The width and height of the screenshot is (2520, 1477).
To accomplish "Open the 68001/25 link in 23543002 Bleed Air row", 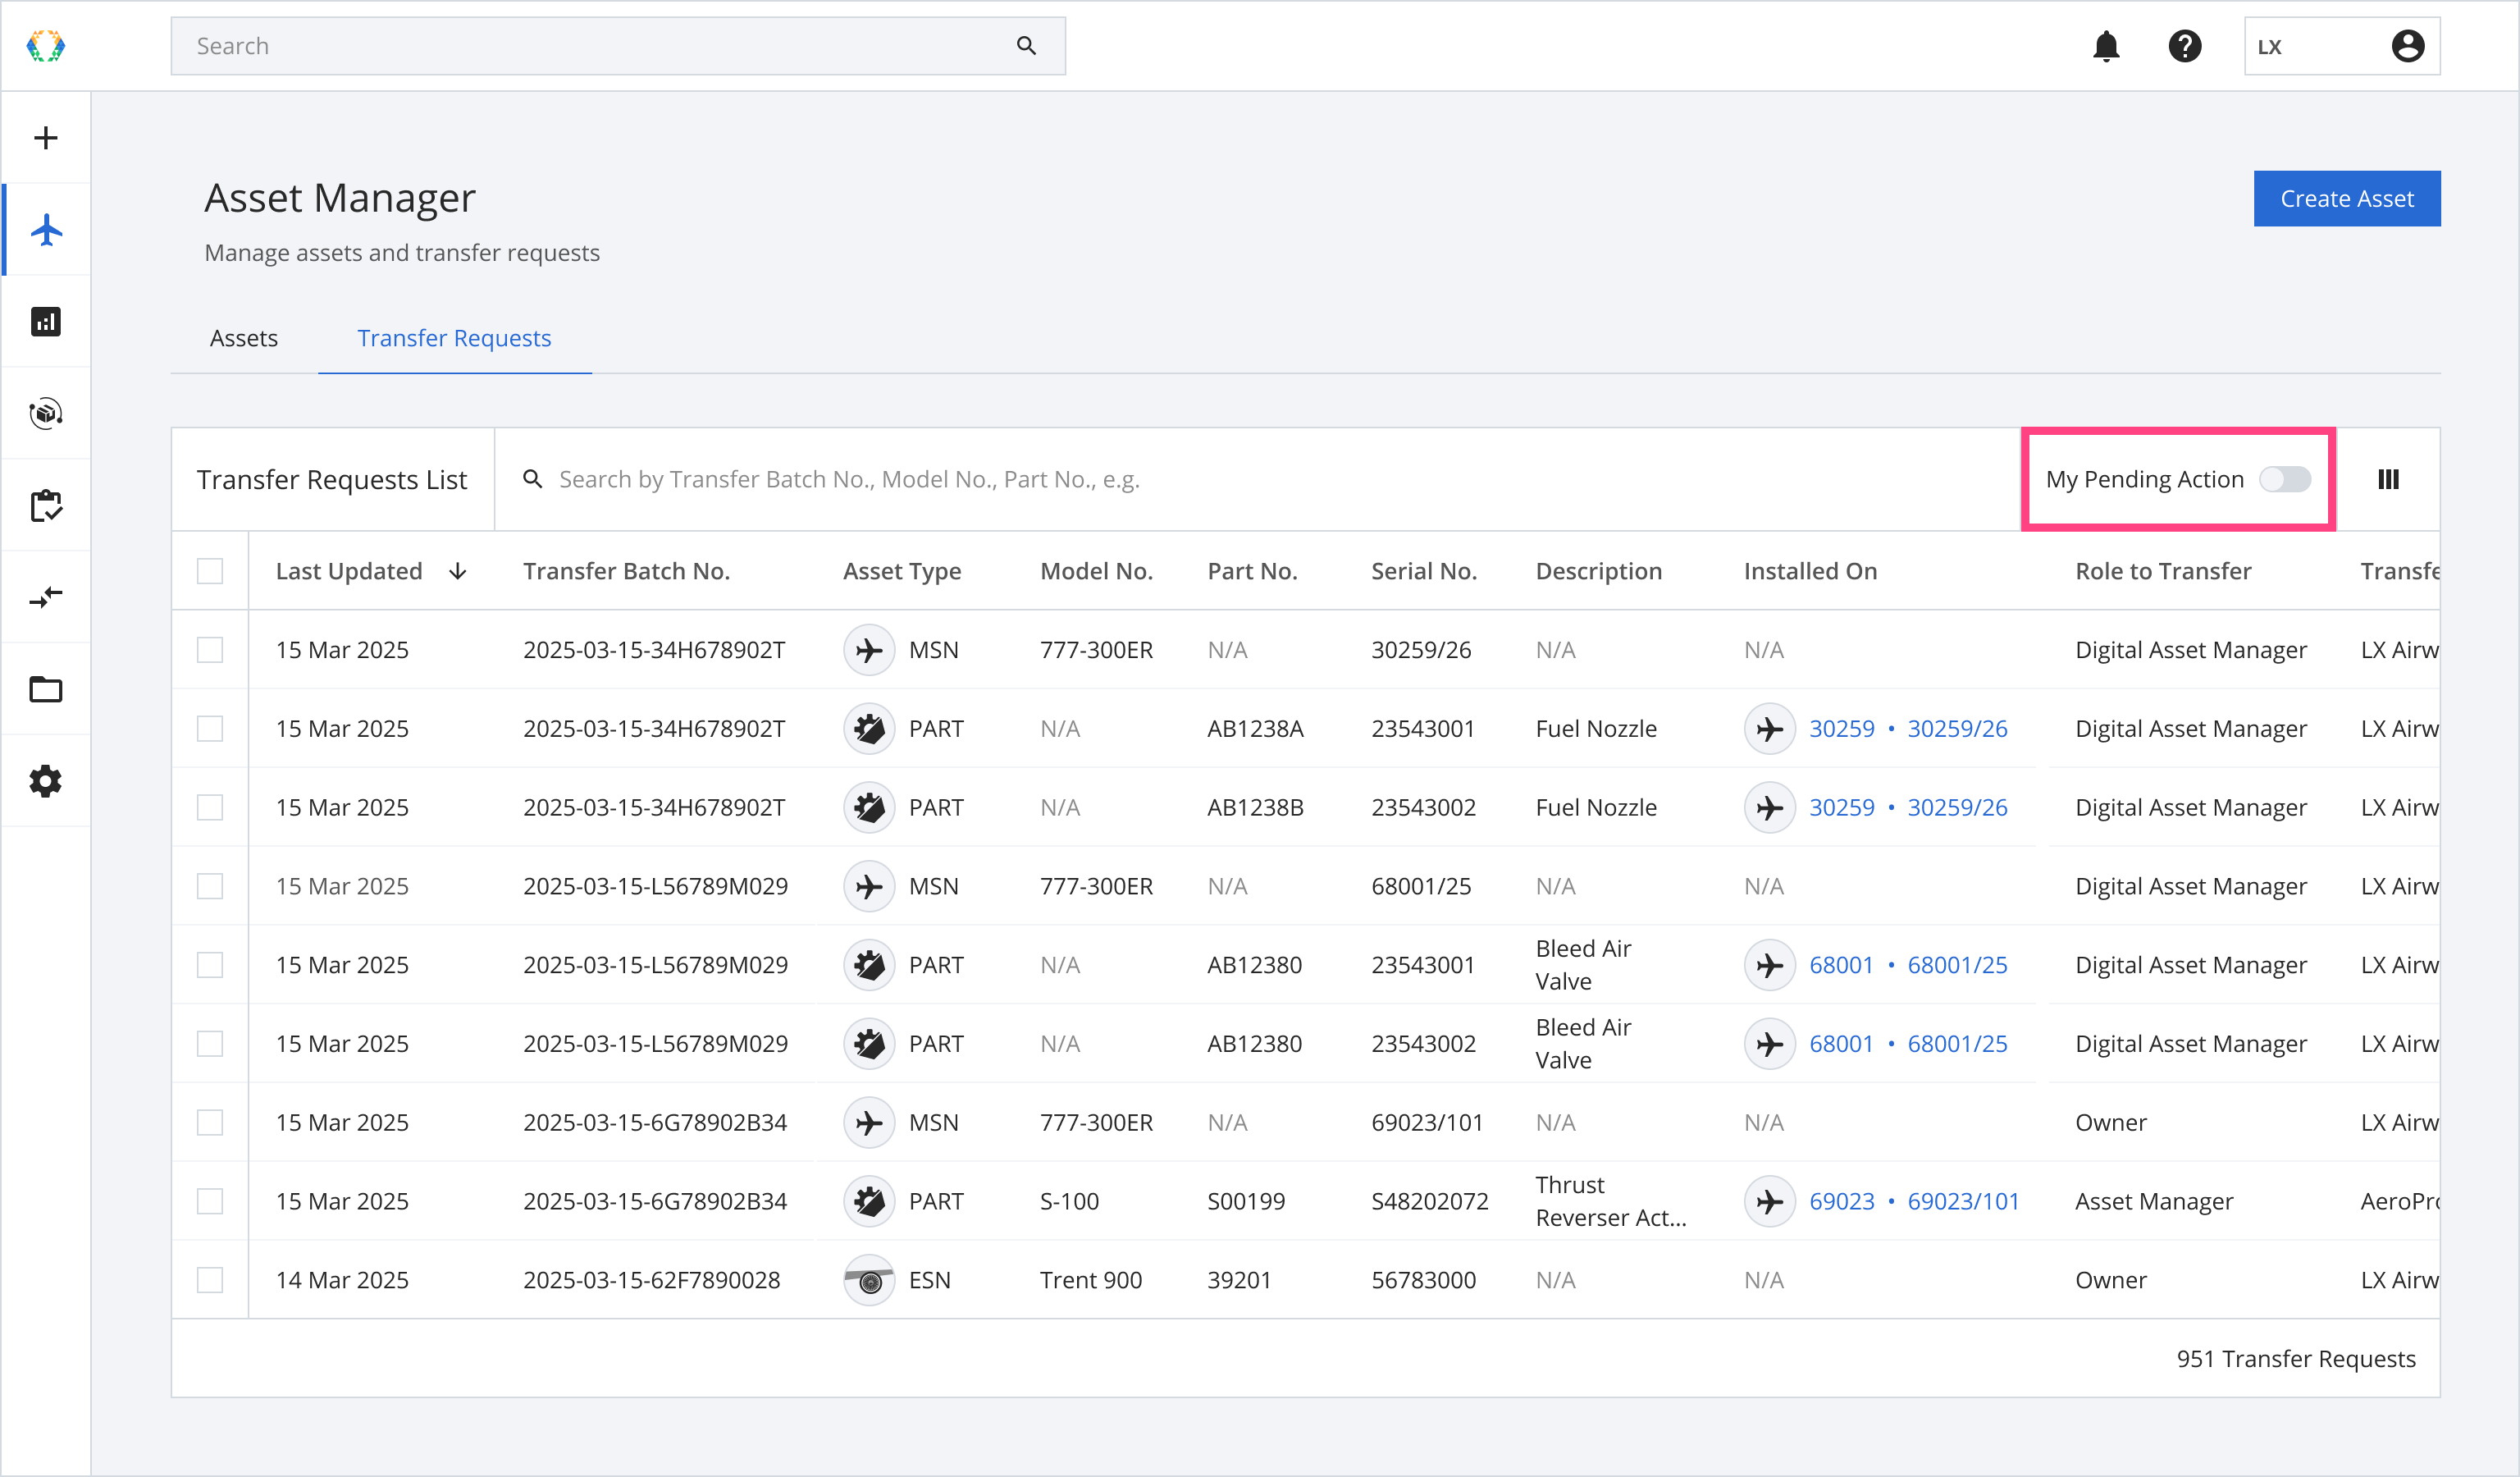I will coord(1957,1044).
